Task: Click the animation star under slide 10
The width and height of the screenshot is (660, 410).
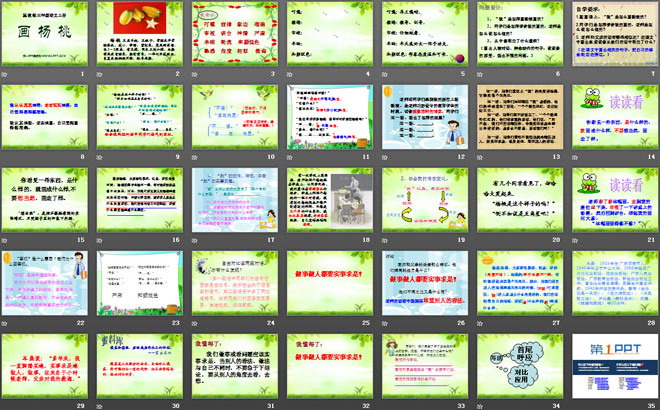Action: pyautogui.click(x=195, y=157)
